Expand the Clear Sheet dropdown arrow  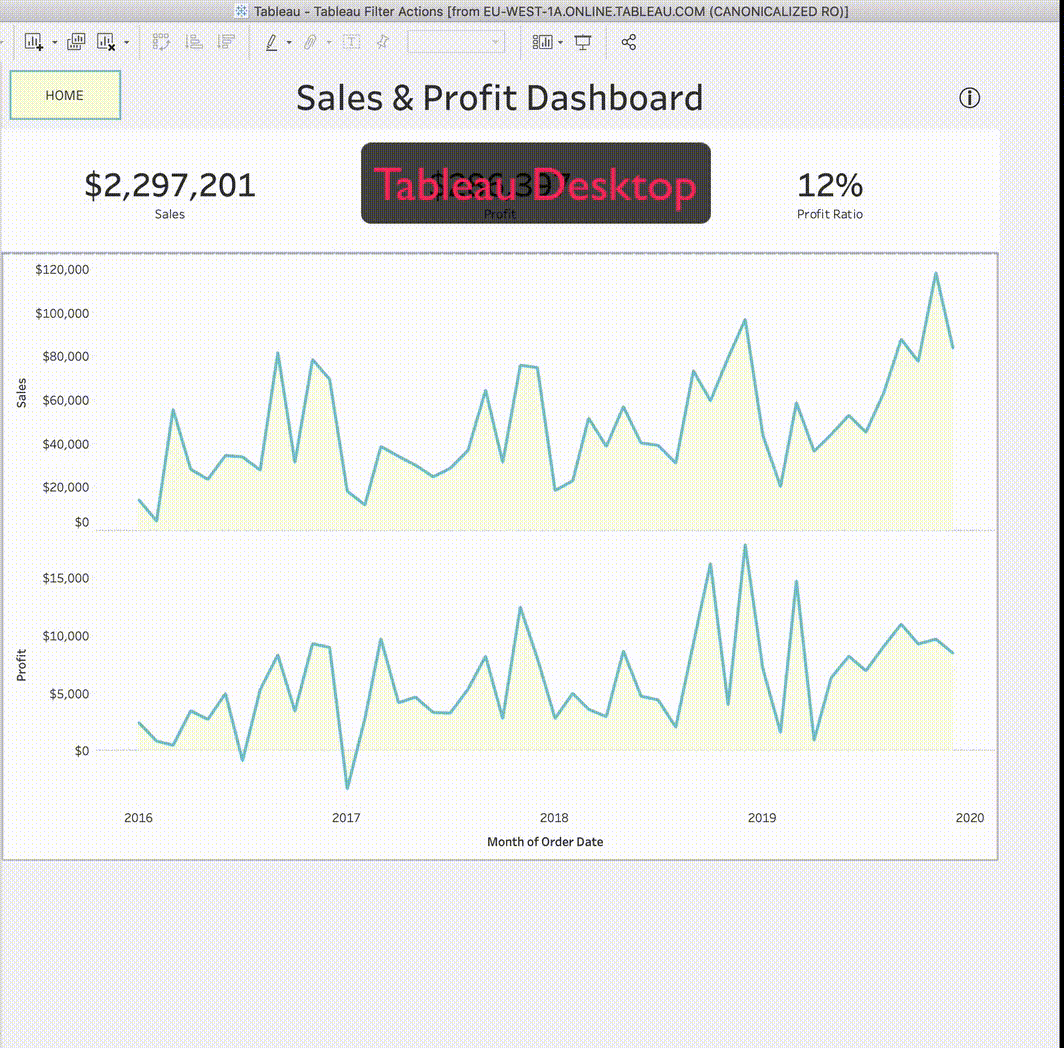click(x=127, y=43)
